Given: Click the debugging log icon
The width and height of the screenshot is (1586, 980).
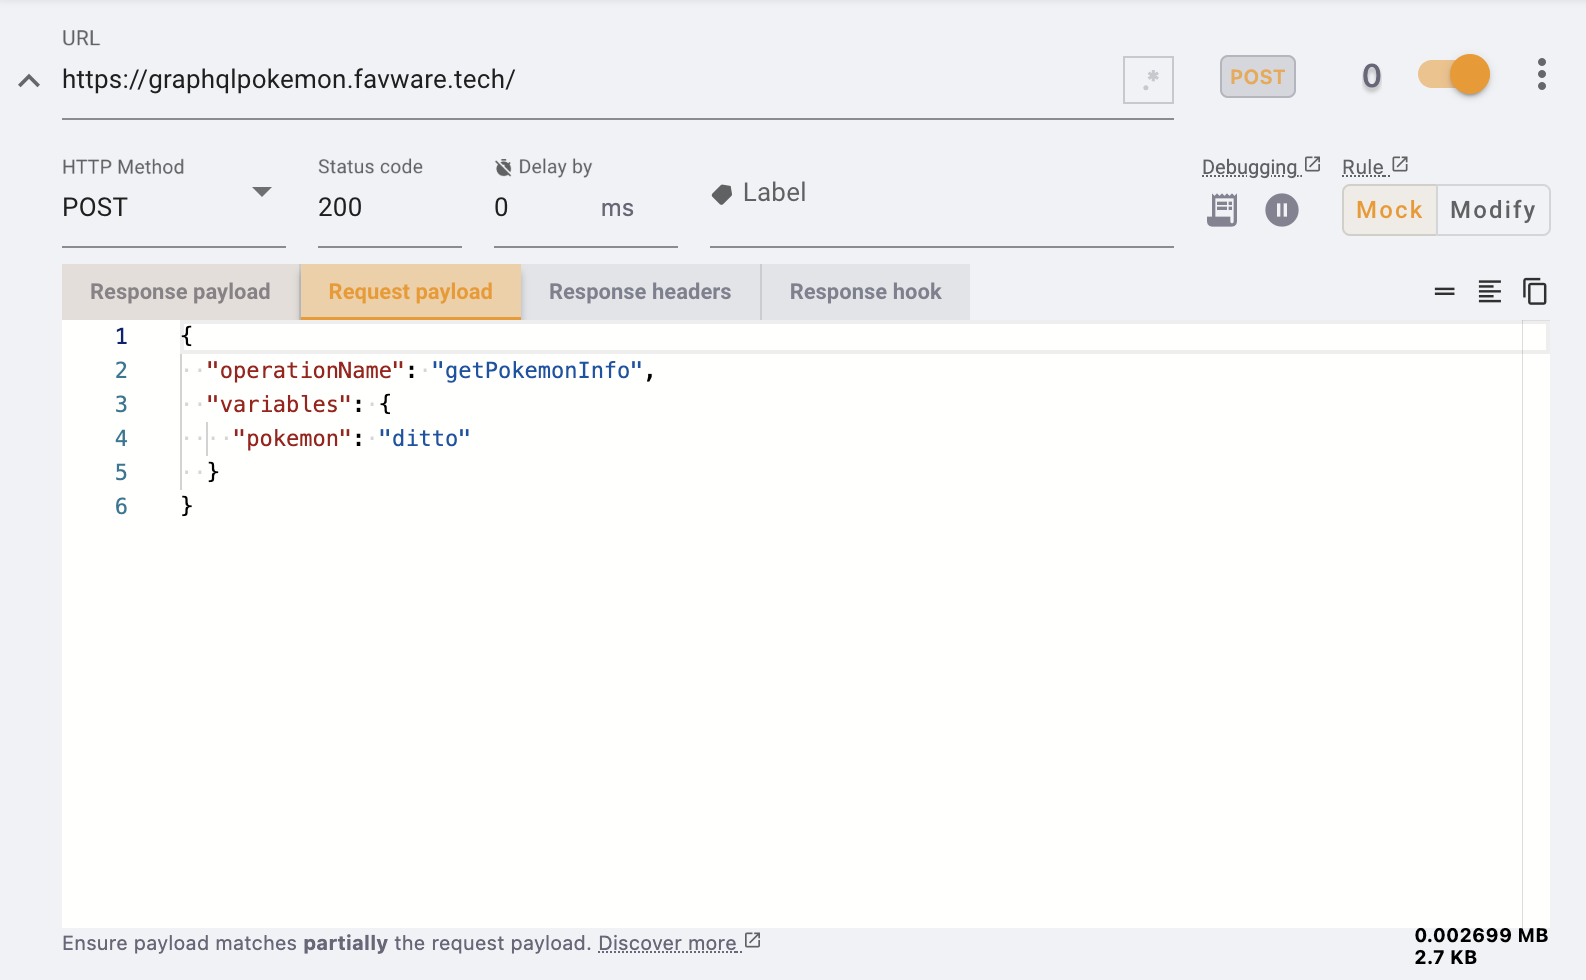Looking at the screenshot, I should [x=1222, y=210].
